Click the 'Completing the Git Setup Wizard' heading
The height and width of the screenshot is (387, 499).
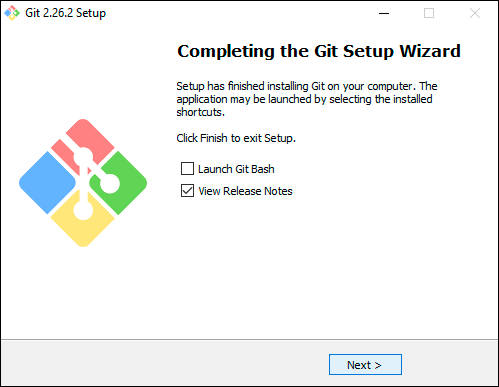tap(319, 51)
